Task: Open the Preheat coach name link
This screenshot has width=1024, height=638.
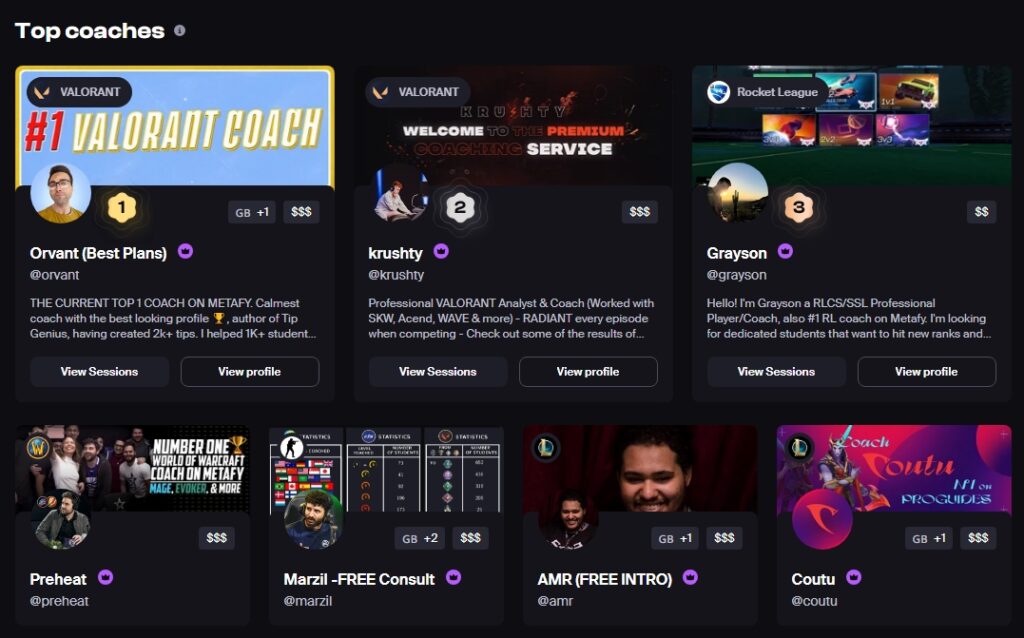Action: (58, 579)
